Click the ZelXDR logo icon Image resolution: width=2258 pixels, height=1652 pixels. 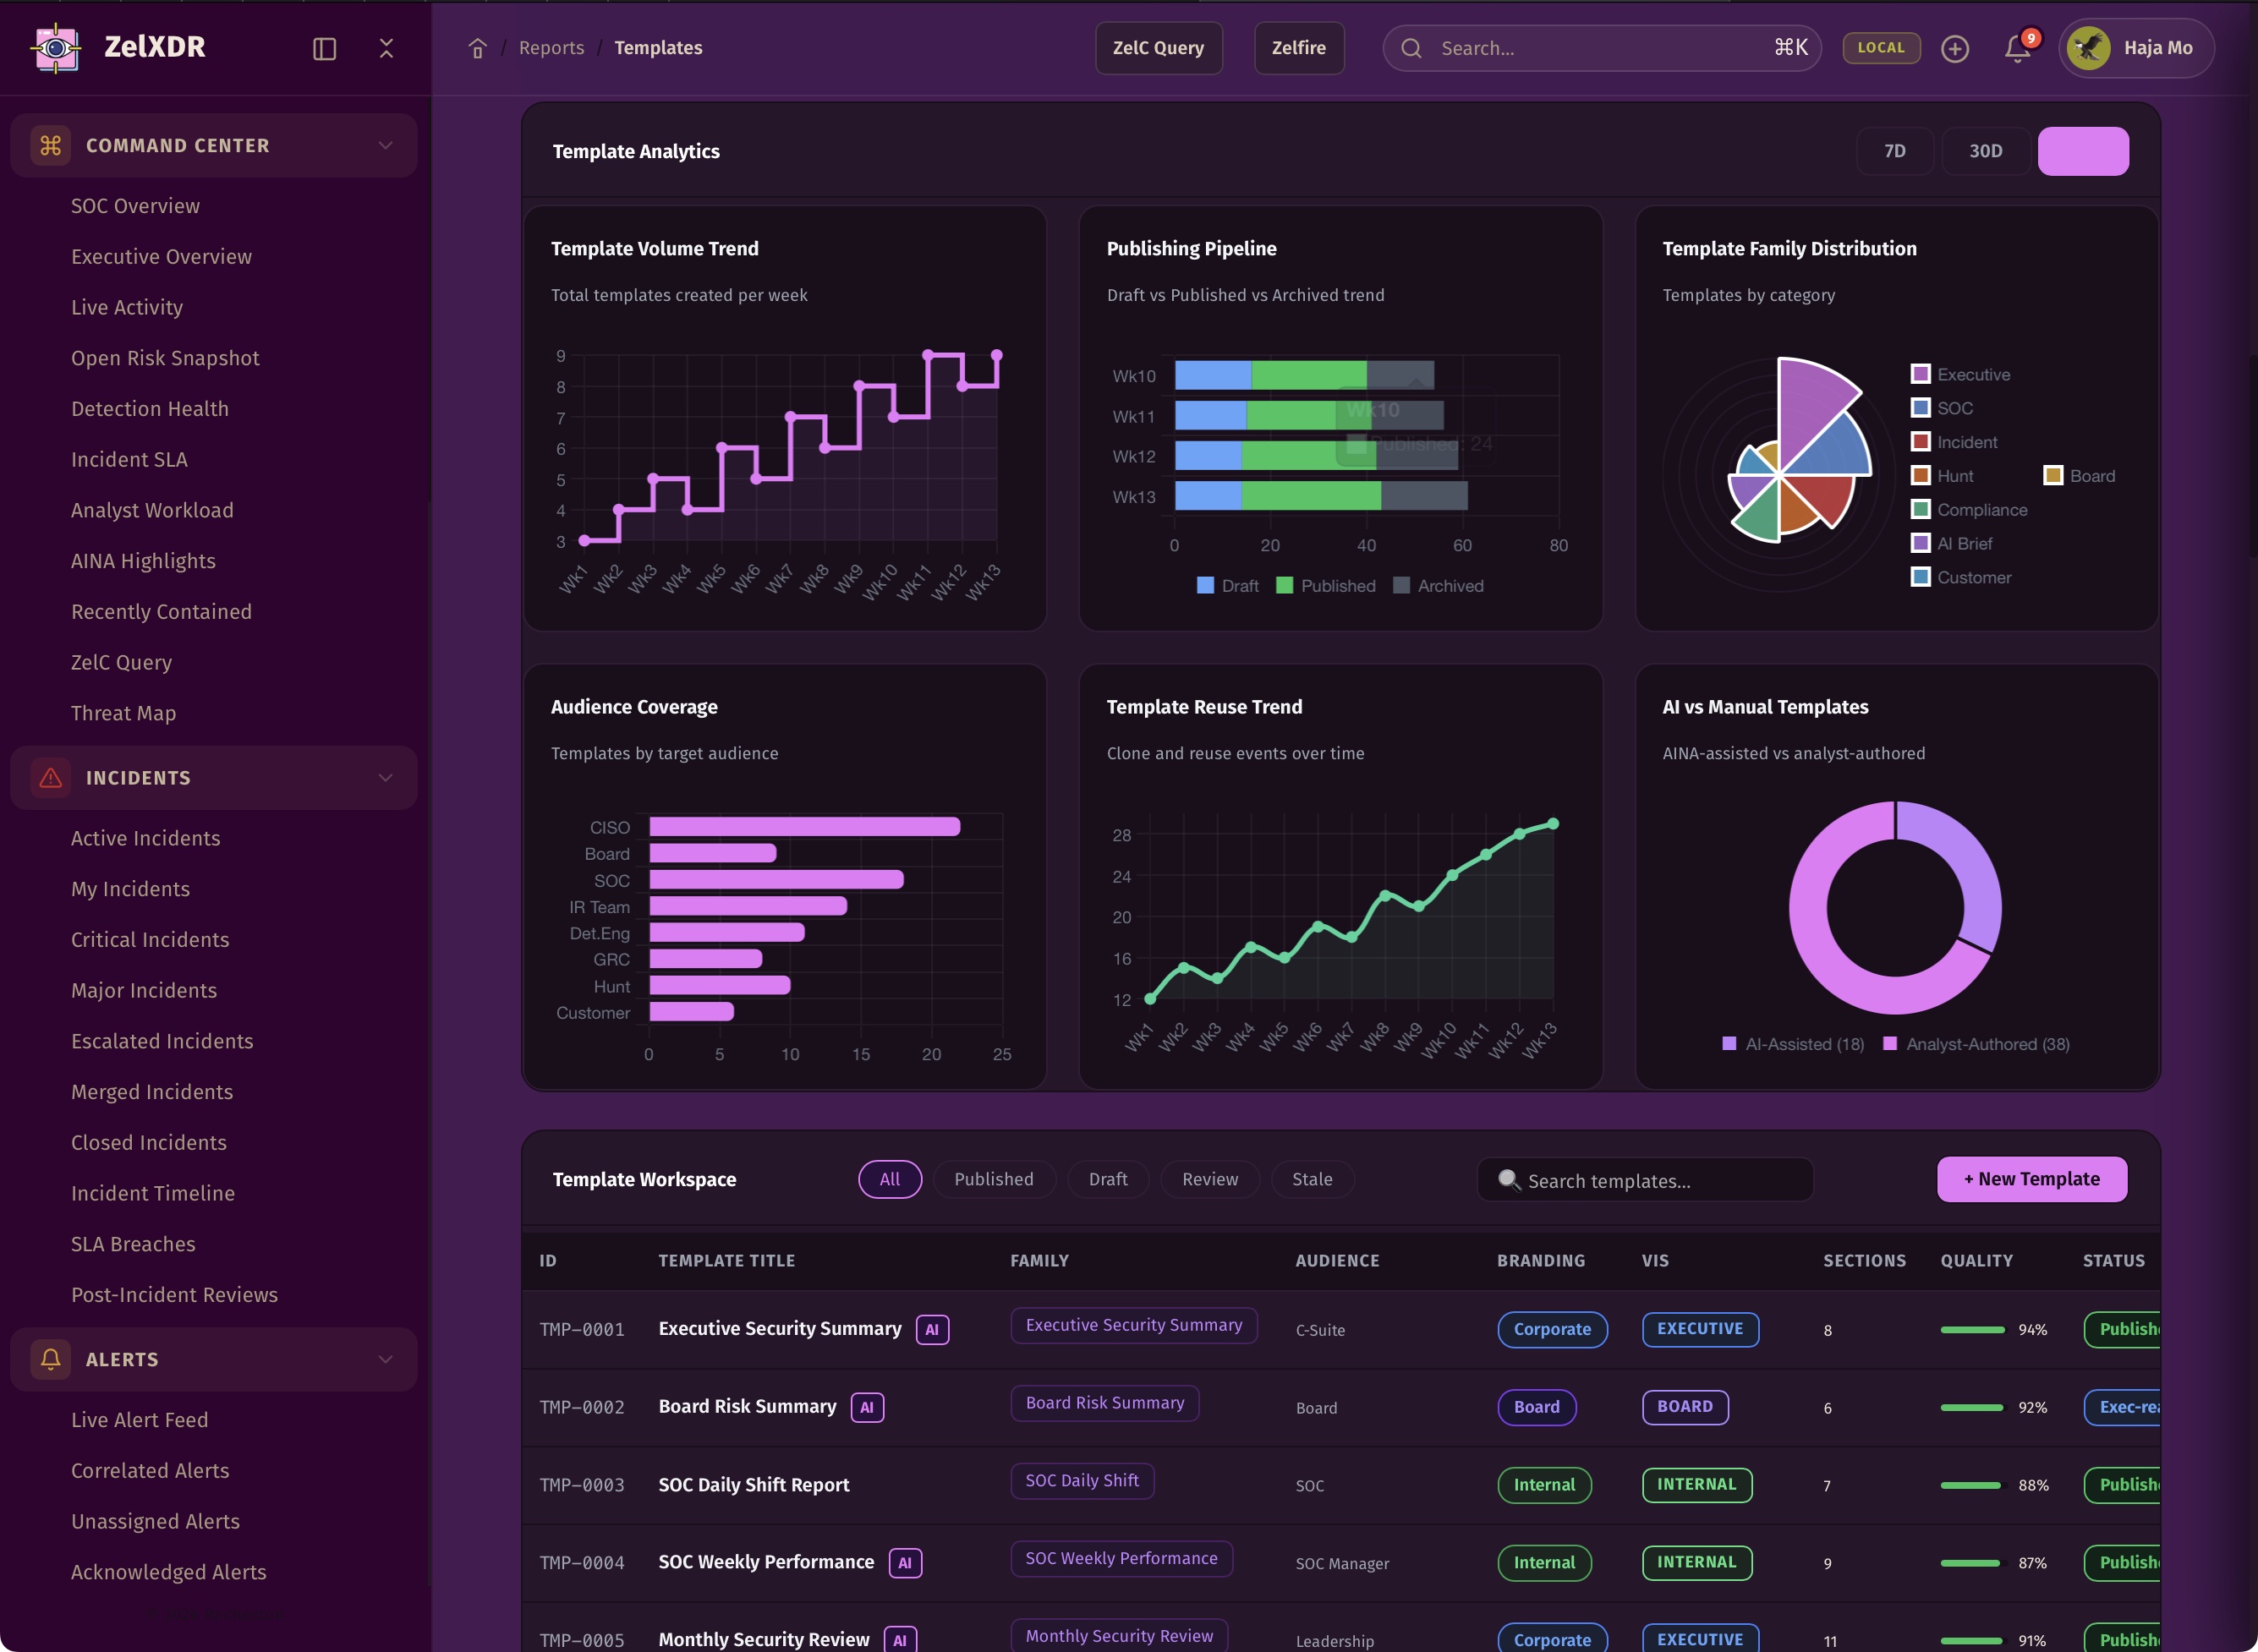(x=56, y=47)
